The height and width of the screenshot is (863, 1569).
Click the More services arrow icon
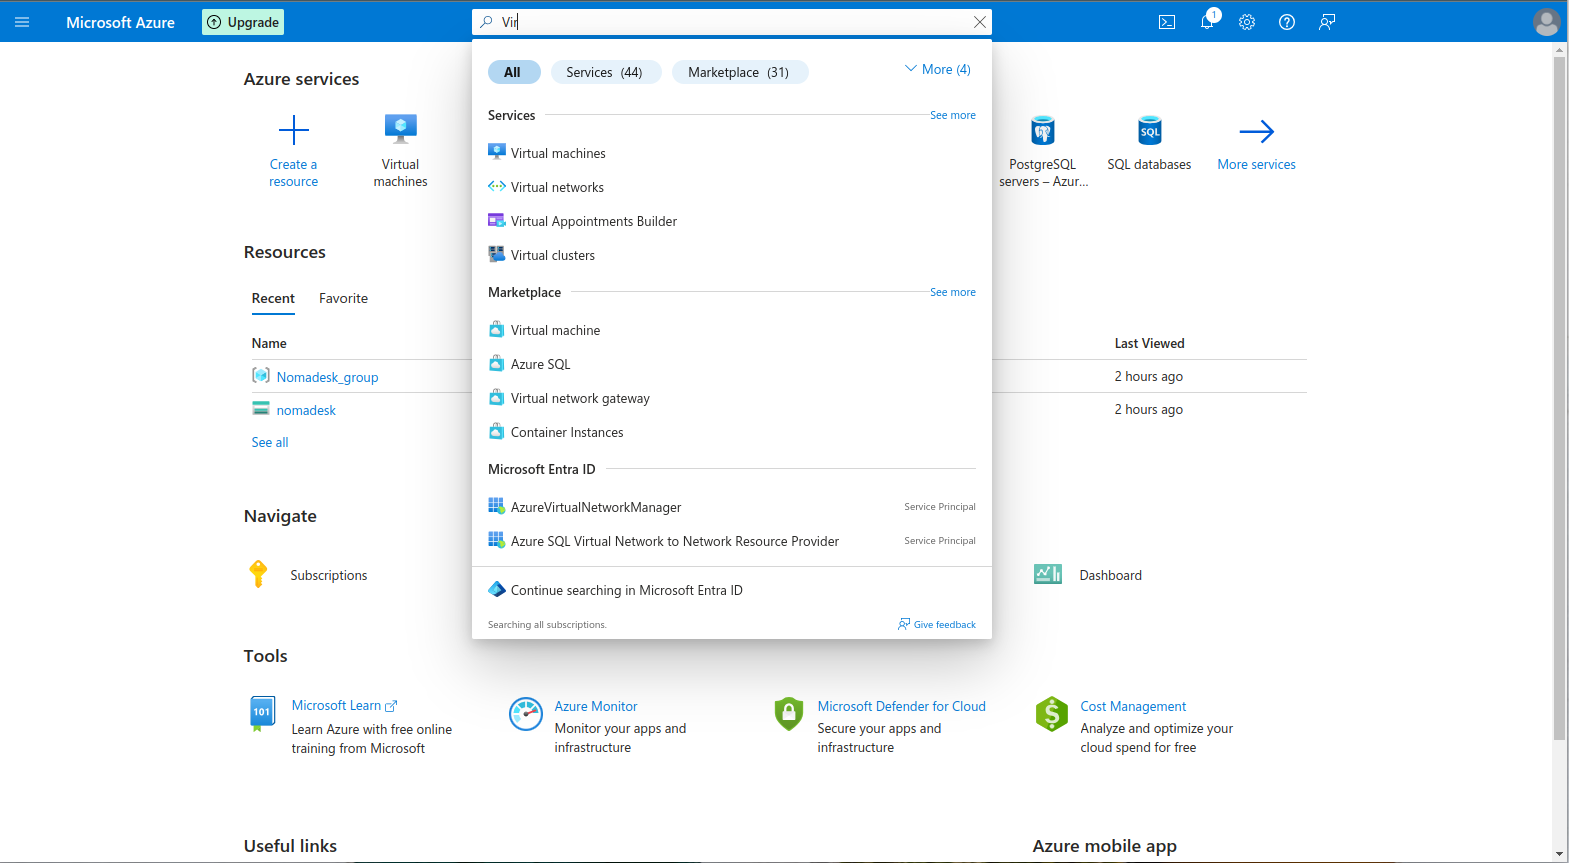(x=1257, y=131)
